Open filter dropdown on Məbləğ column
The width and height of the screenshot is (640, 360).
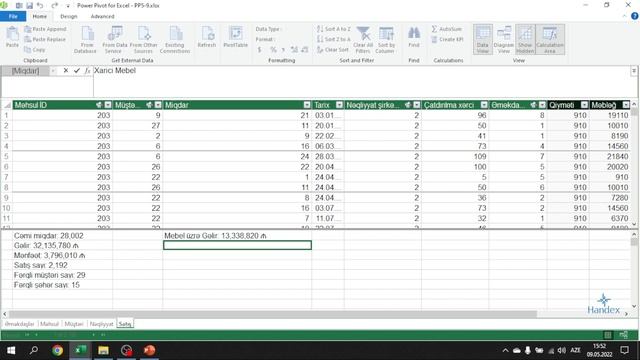(626, 105)
